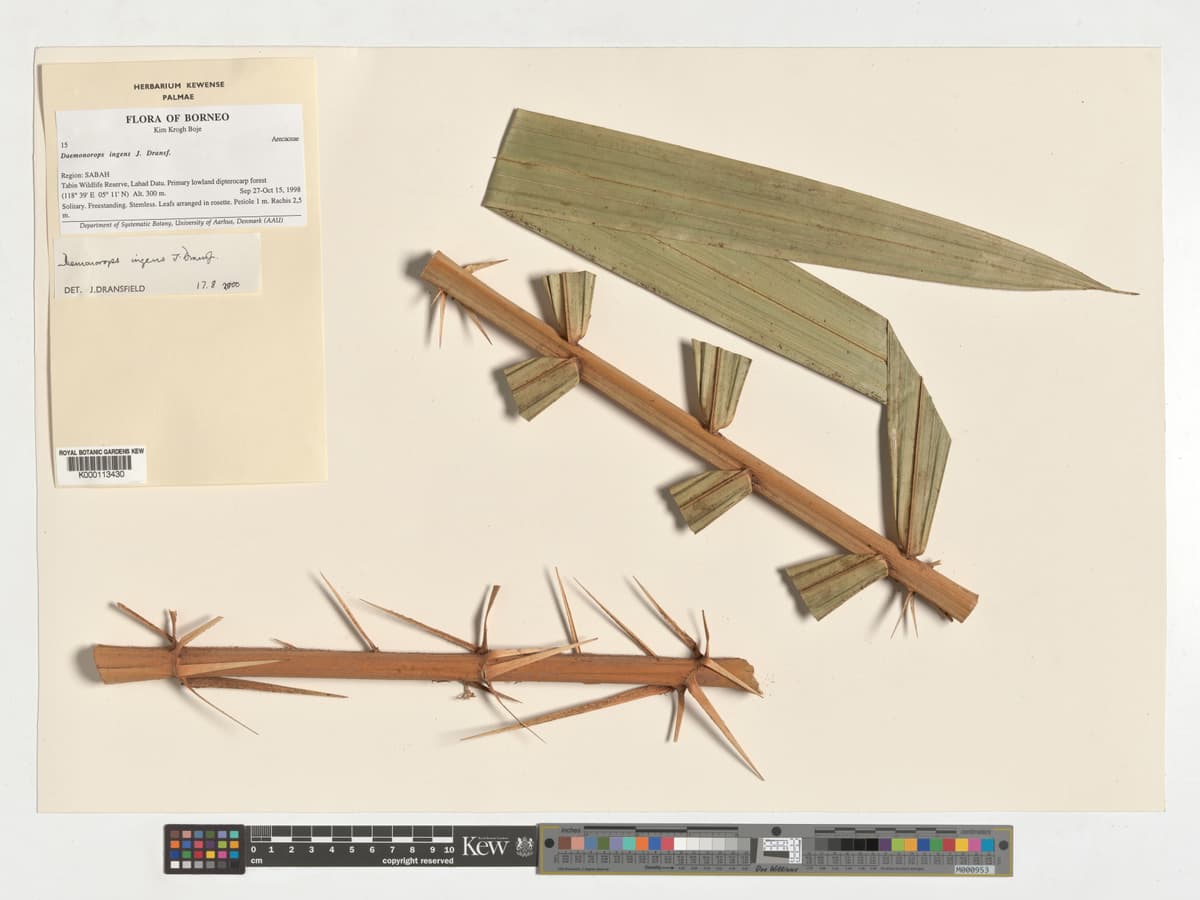
Task: Click the 'FLORA OF BORNEO' title
Action: click(177, 118)
